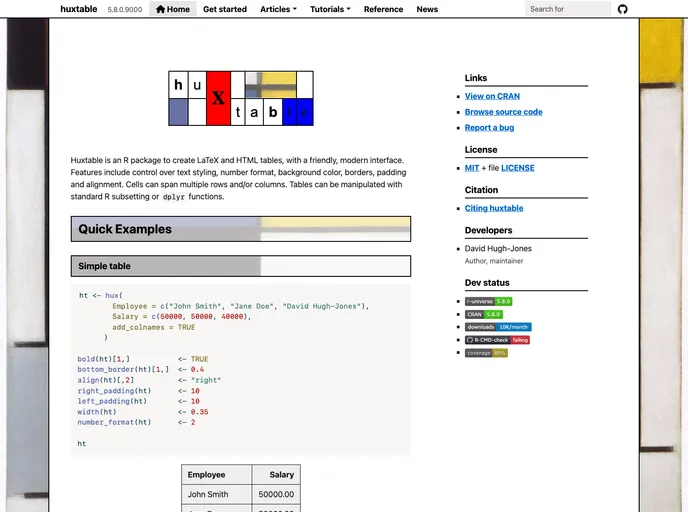Open the Get started page

point(225,9)
